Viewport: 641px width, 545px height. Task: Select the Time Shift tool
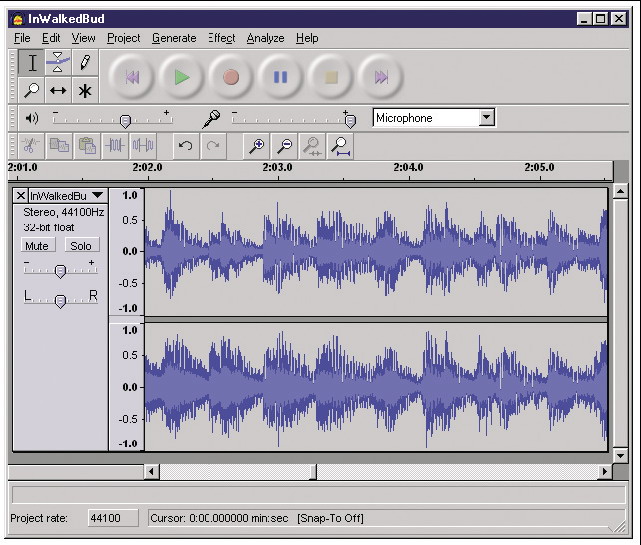tap(58, 90)
